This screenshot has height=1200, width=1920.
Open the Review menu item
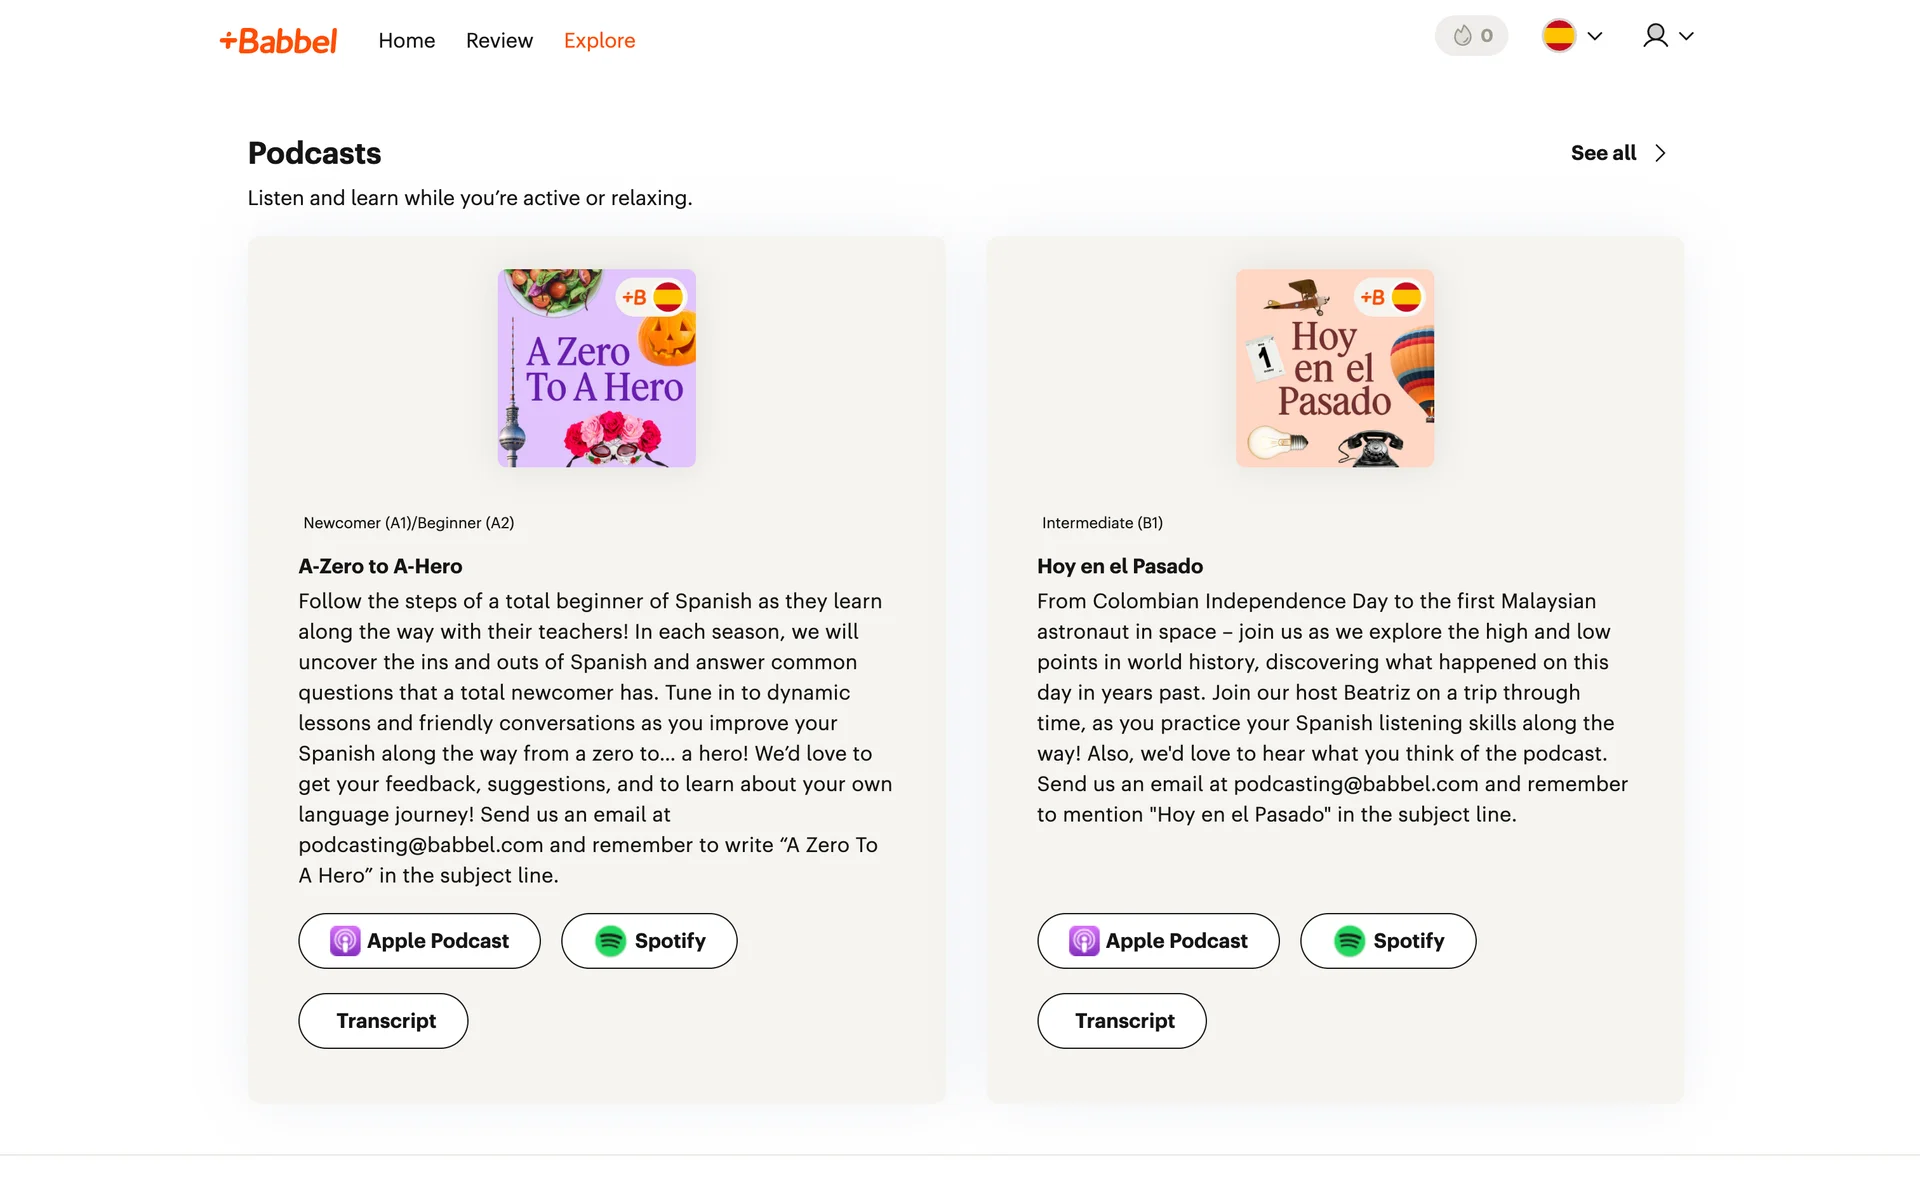(x=499, y=41)
